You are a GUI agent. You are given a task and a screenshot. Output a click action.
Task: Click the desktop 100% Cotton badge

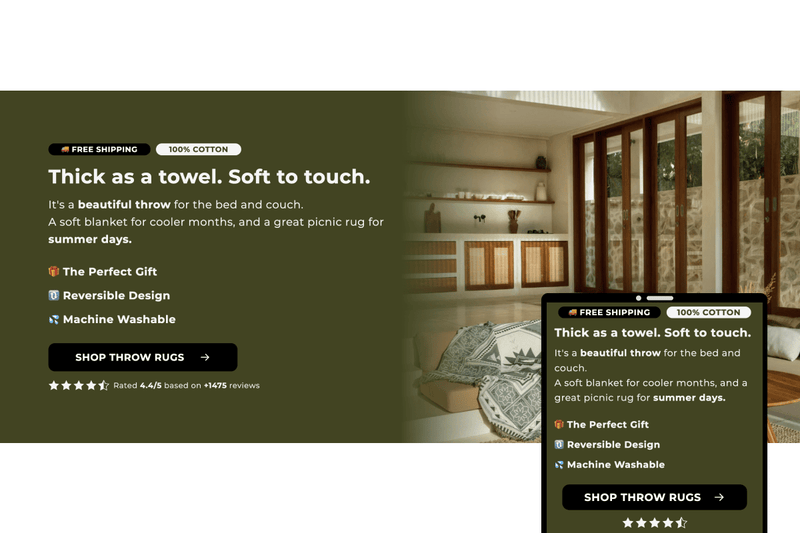click(x=198, y=149)
